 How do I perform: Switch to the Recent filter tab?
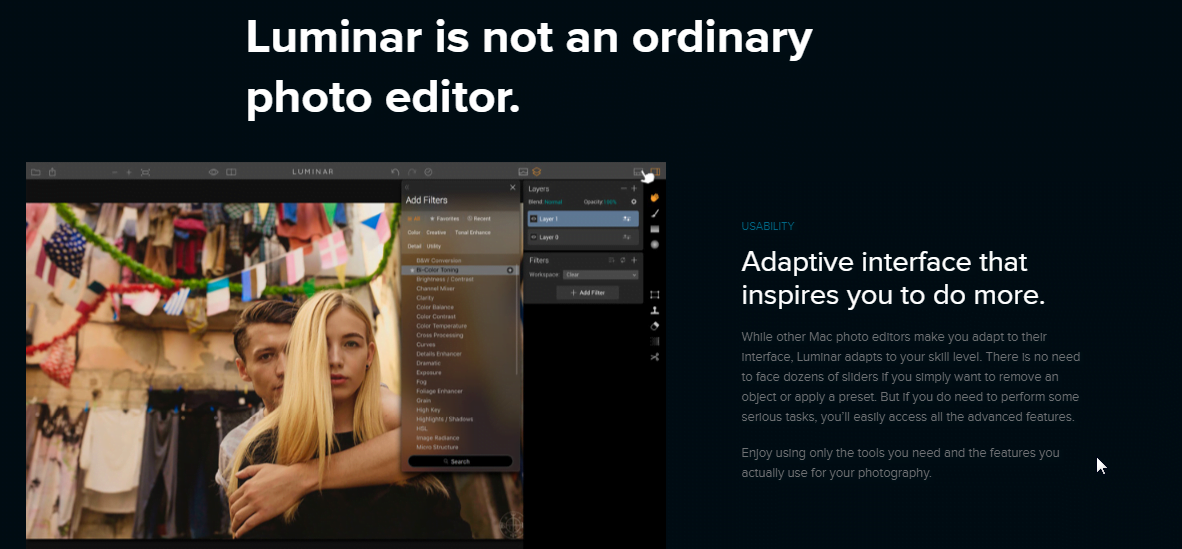[479, 219]
